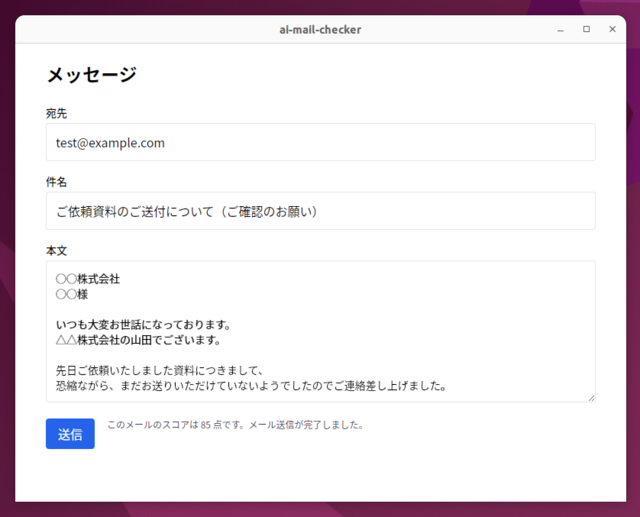The width and height of the screenshot is (640, 517).
Task: Grab the resize handle of the 本文 textarea
Action: point(590,397)
